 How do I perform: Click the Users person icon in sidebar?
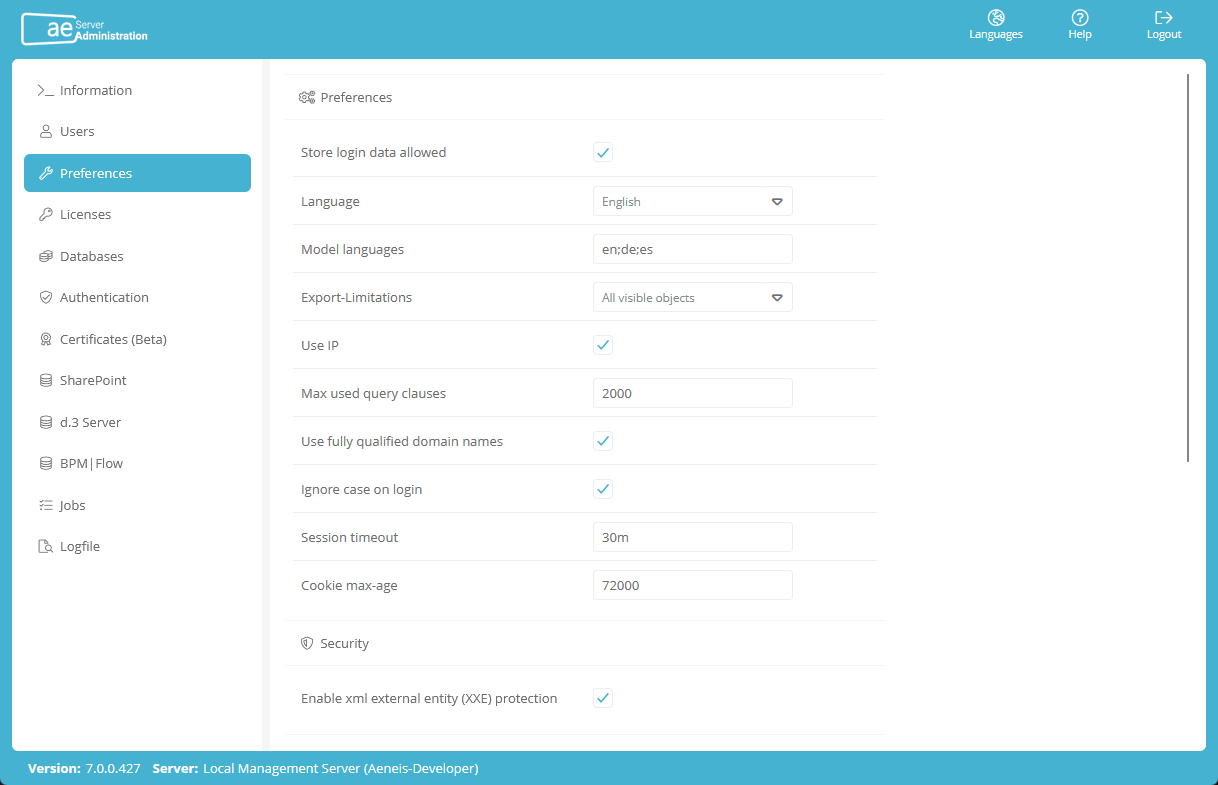pyautogui.click(x=45, y=132)
